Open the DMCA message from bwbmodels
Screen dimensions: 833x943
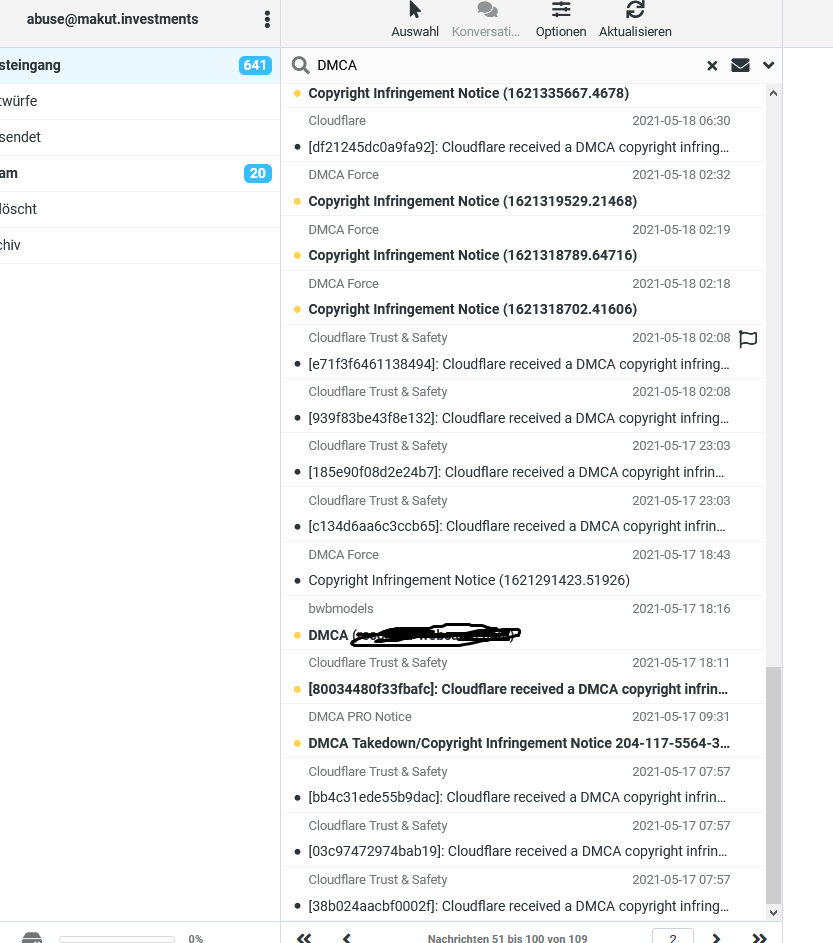click(523, 622)
